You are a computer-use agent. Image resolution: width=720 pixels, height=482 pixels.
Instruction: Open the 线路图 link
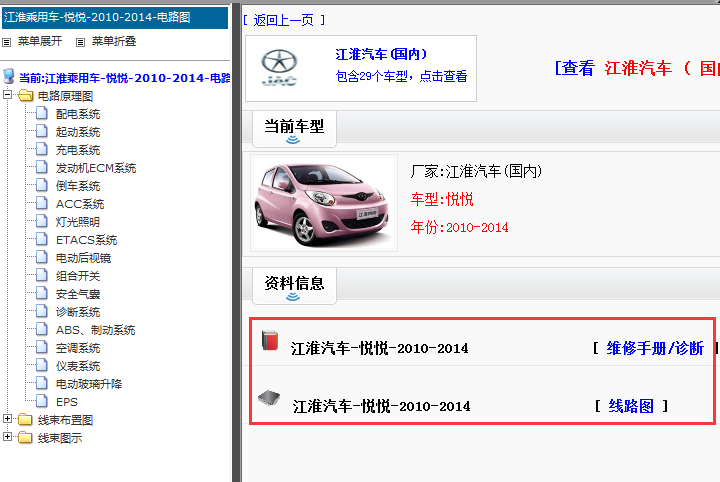click(x=631, y=406)
